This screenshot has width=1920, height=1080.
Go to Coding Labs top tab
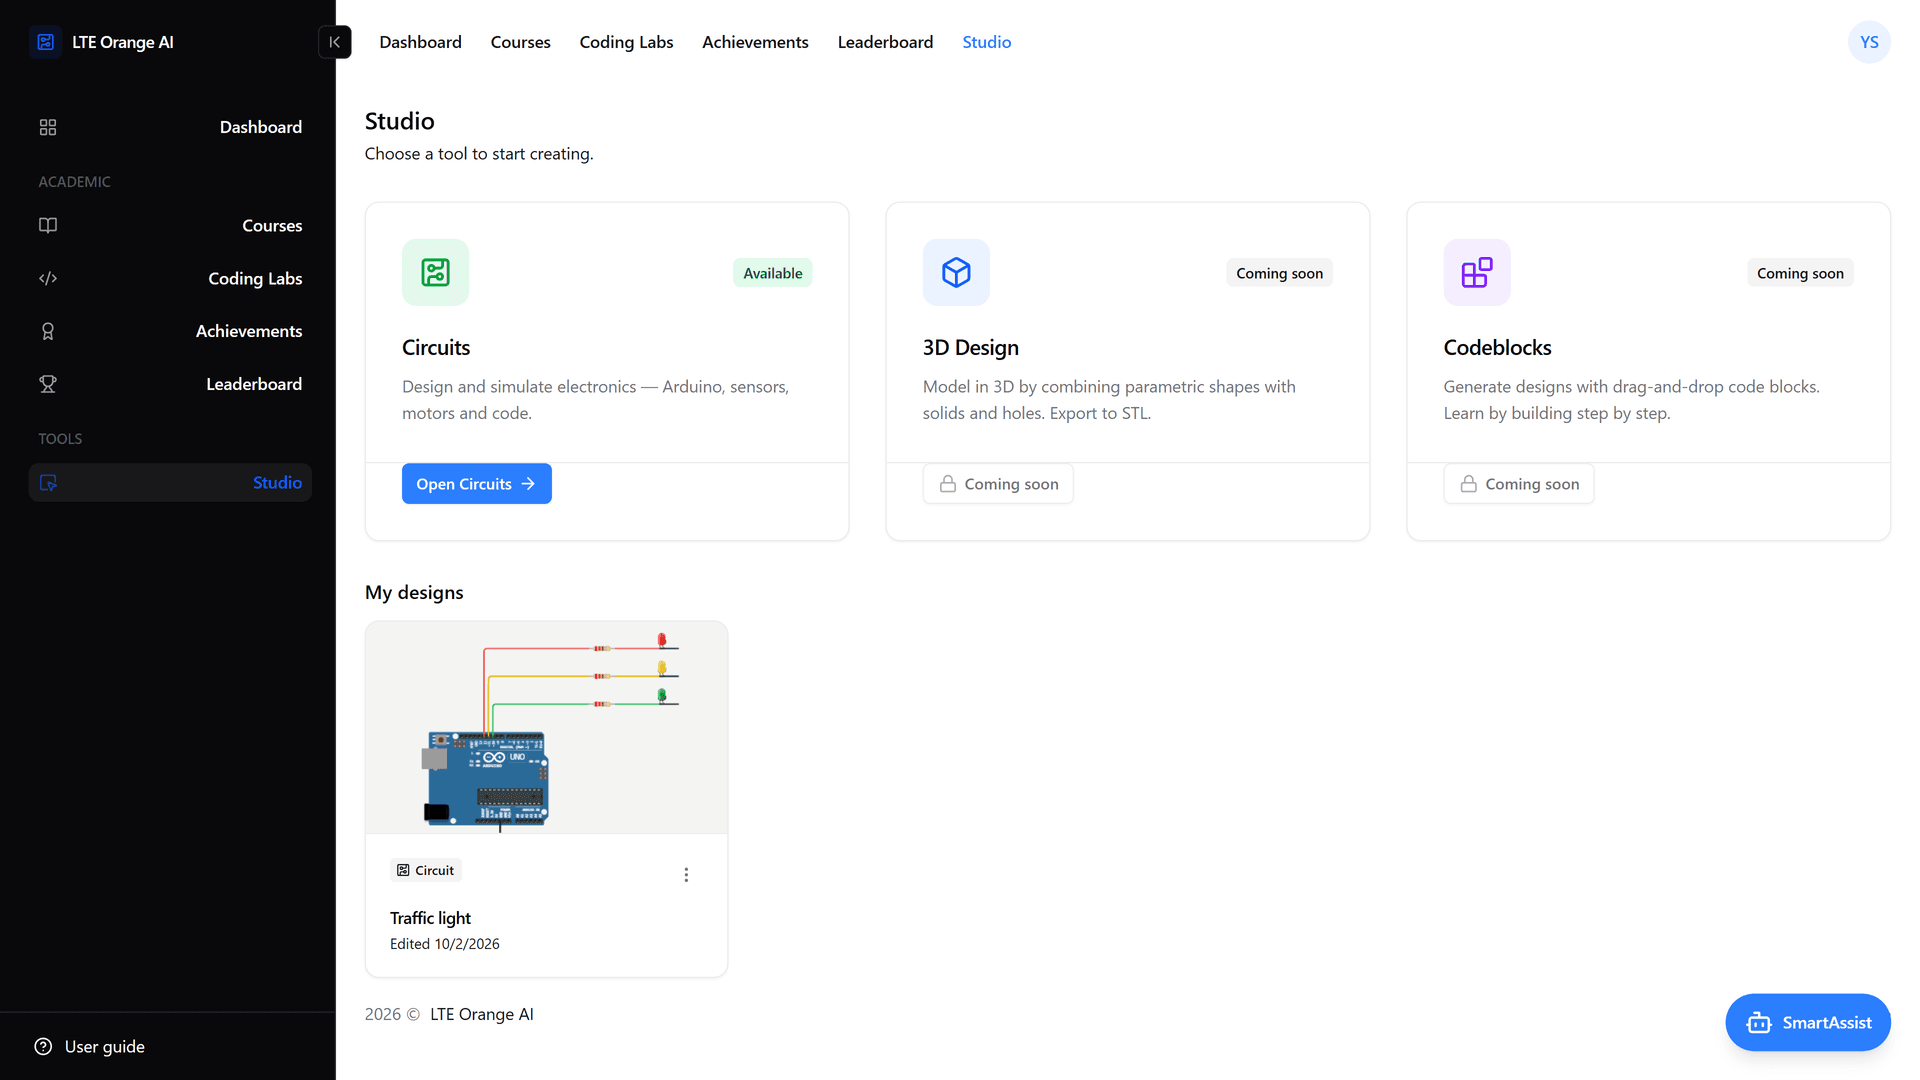click(x=626, y=42)
